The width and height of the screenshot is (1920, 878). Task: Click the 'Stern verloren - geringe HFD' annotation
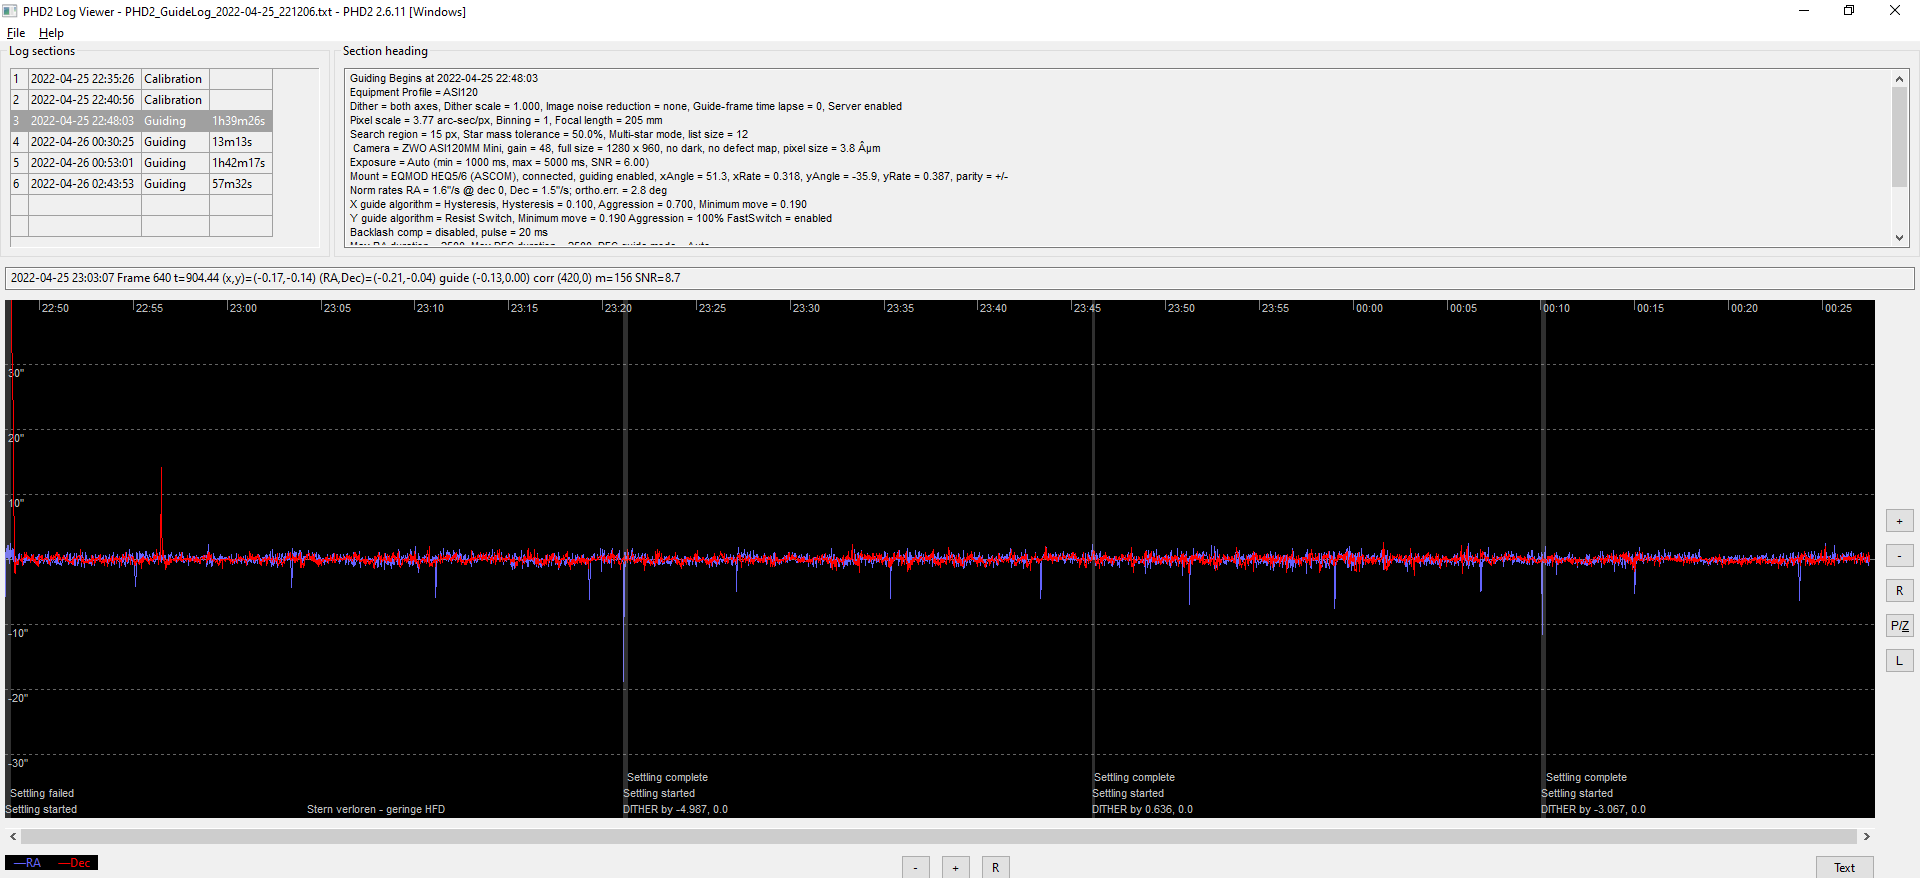376,810
